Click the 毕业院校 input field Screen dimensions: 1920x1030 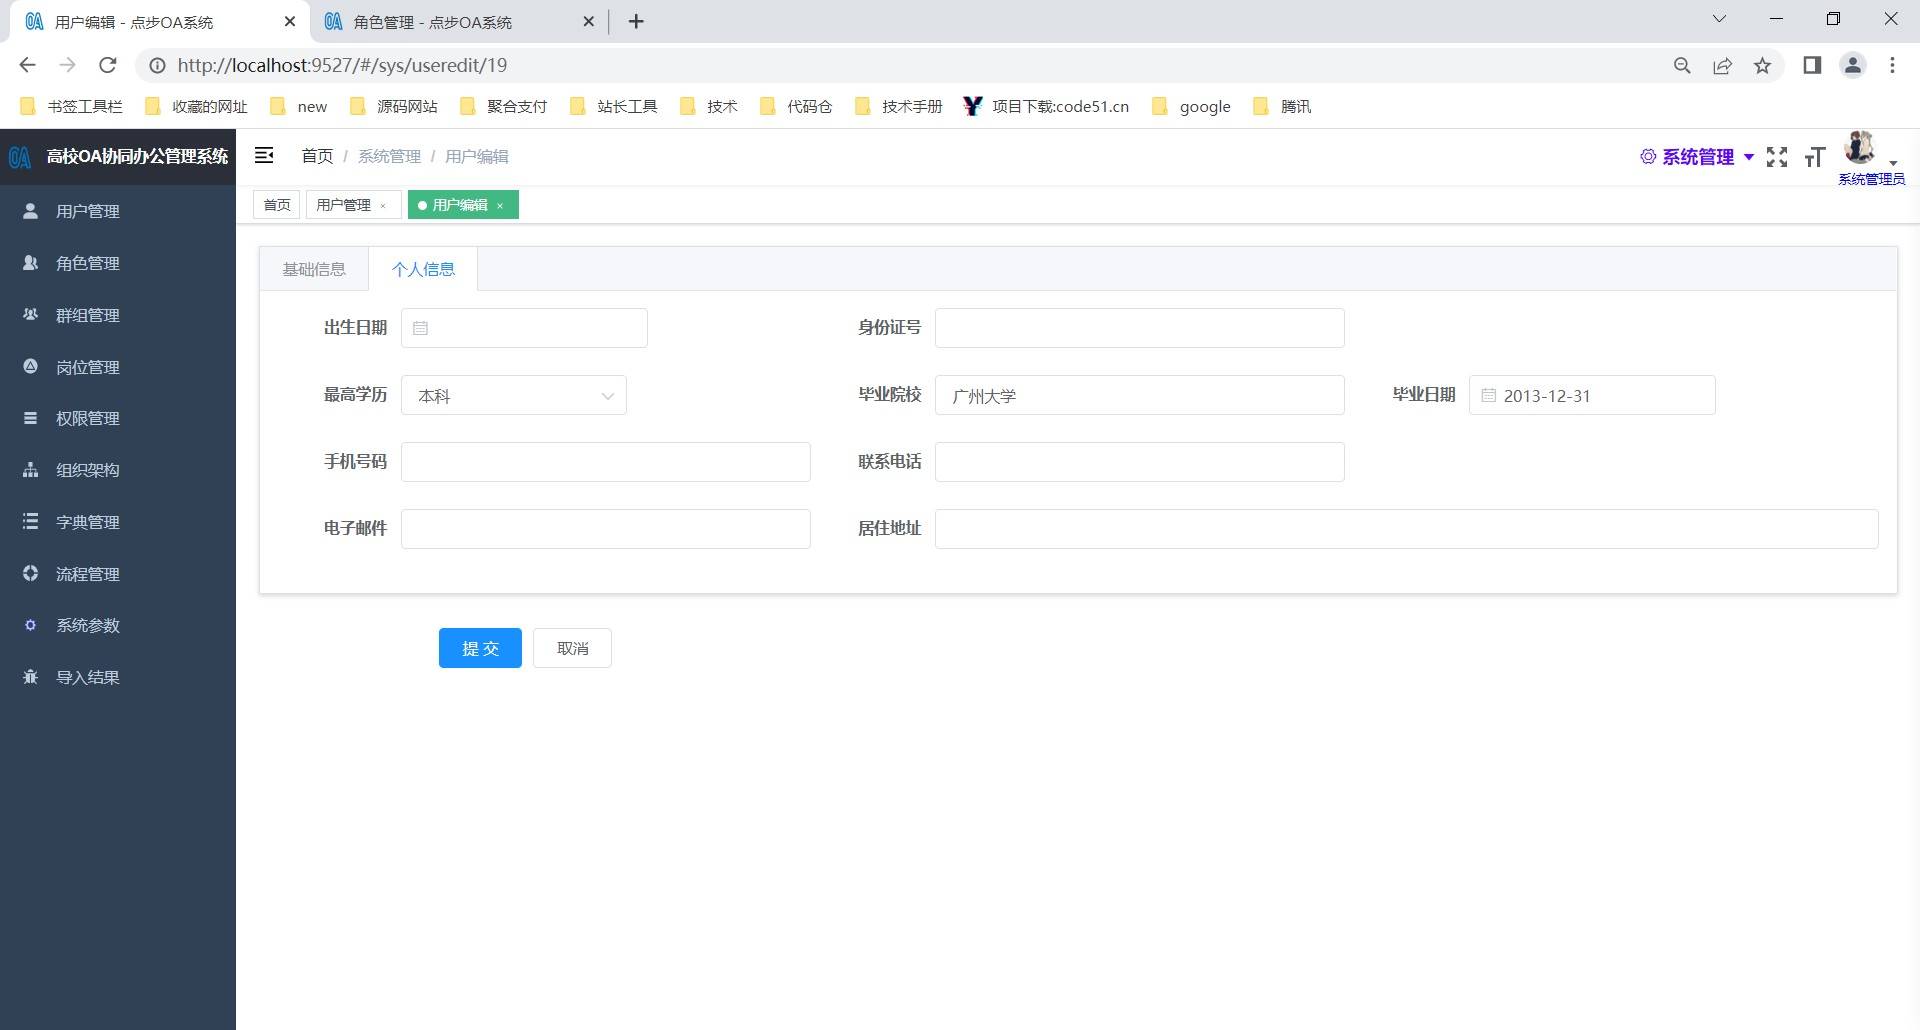pos(1139,395)
